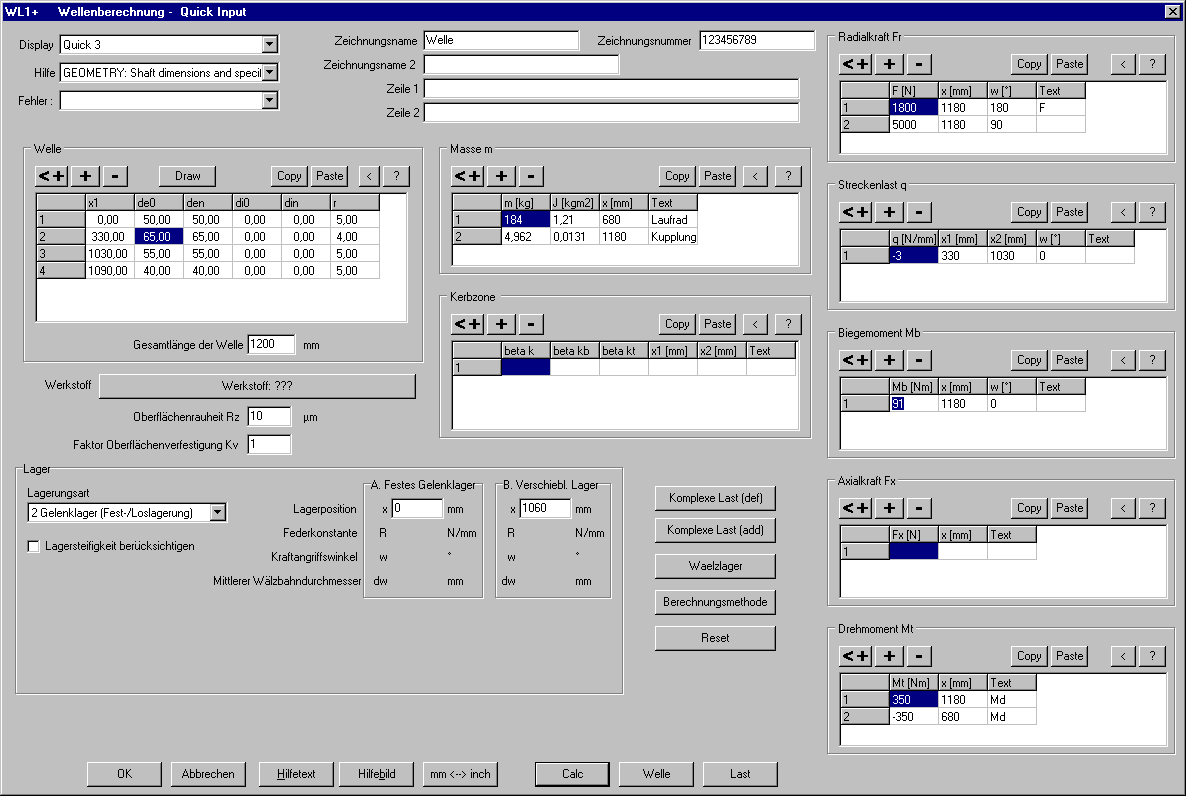Open the Display dropdown showing Quick 3
Viewport: 1186px width, 796px height.
click(269, 44)
